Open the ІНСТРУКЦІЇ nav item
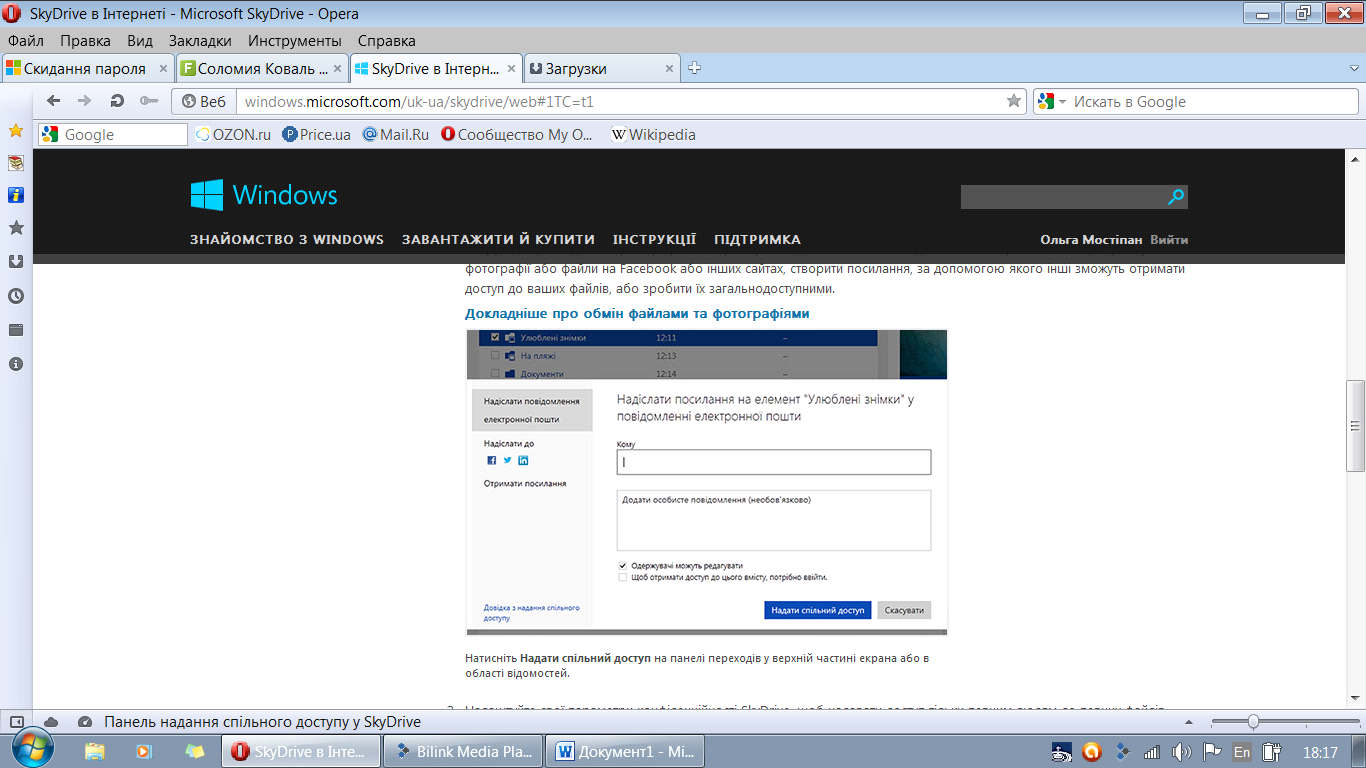 pyautogui.click(x=655, y=240)
